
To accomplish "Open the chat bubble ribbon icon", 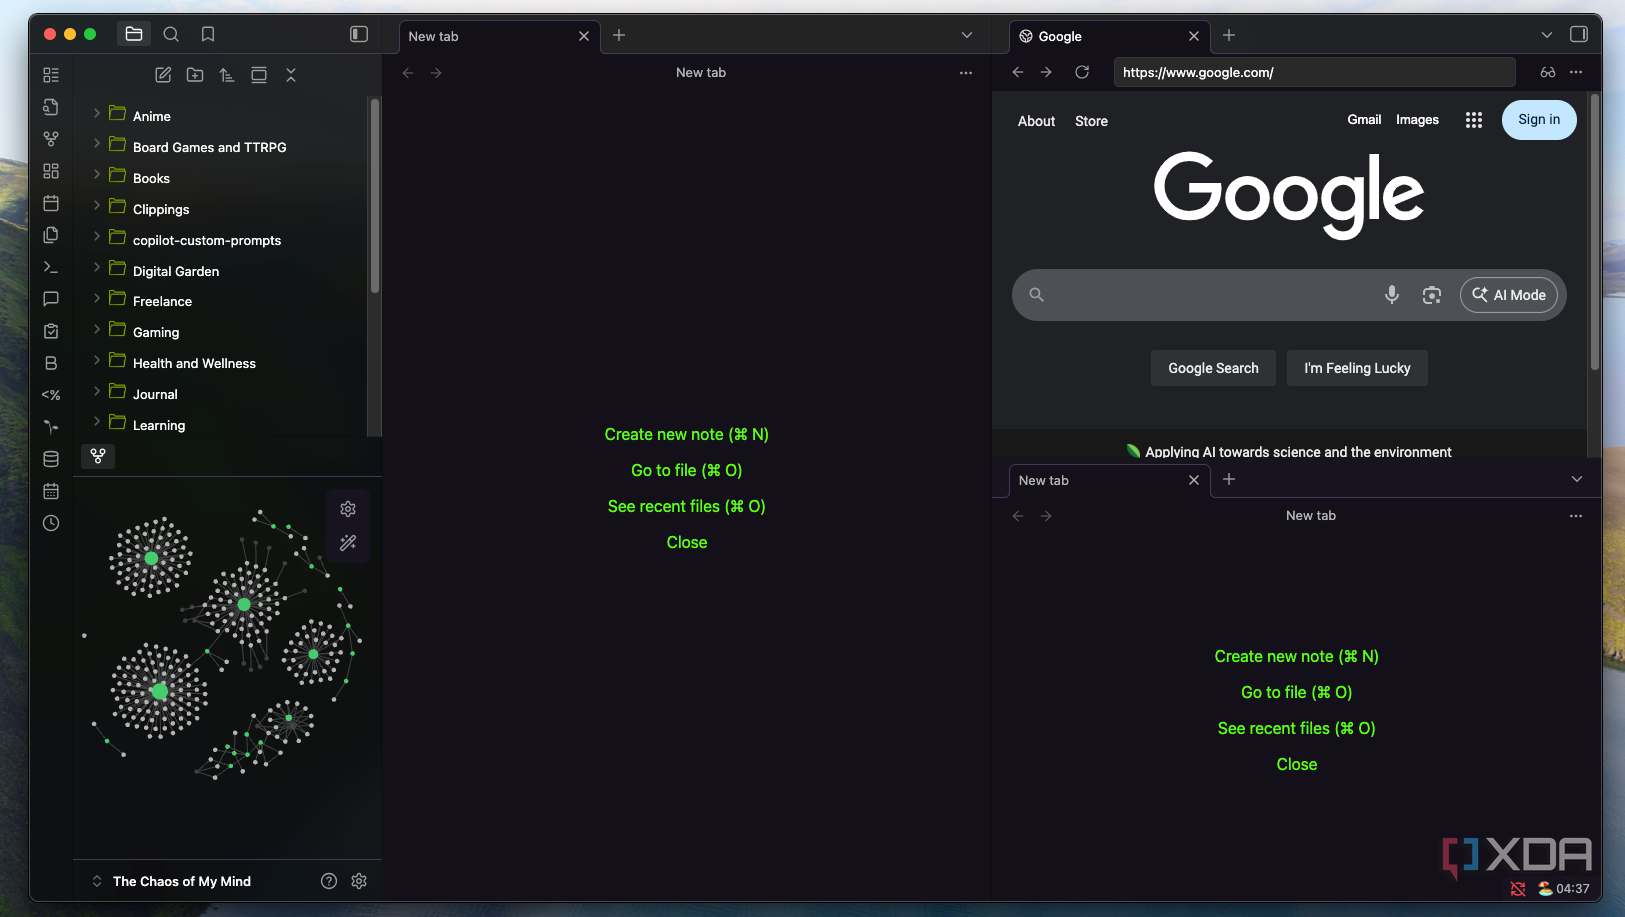I will point(51,299).
